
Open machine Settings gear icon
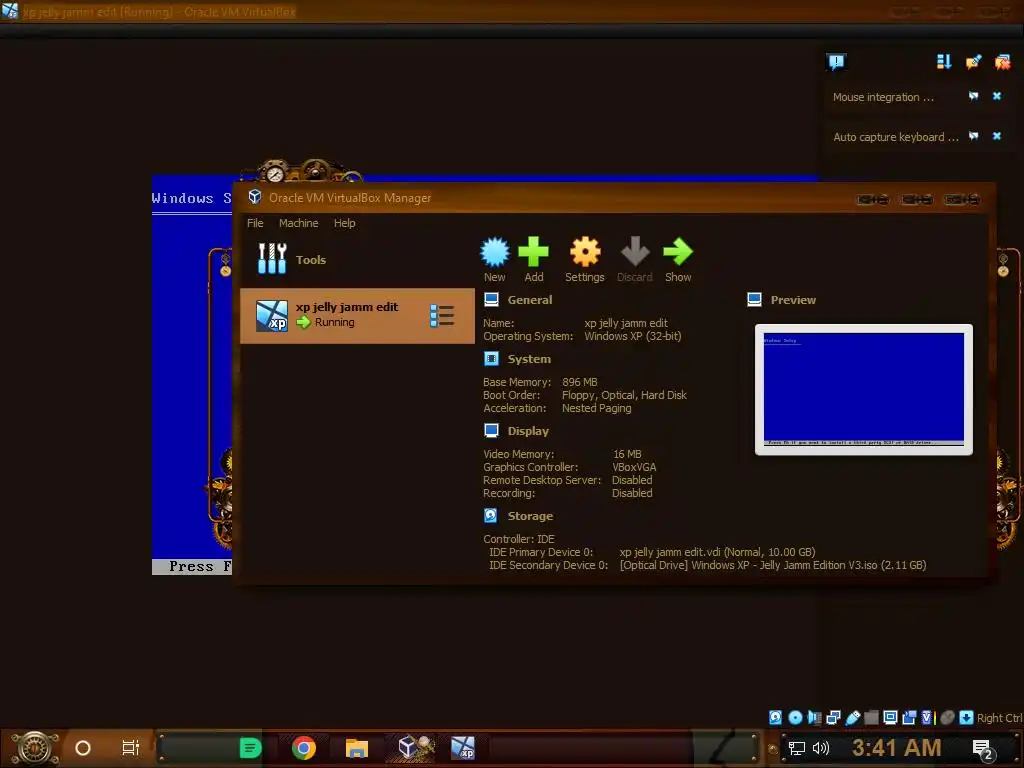click(x=584, y=252)
